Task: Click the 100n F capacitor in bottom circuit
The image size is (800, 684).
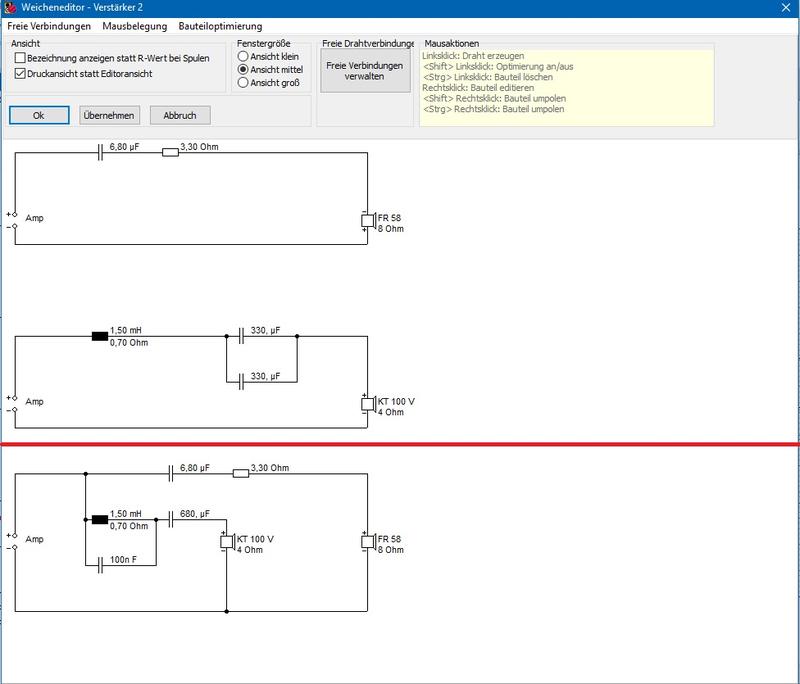Action: (x=100, y=565)
